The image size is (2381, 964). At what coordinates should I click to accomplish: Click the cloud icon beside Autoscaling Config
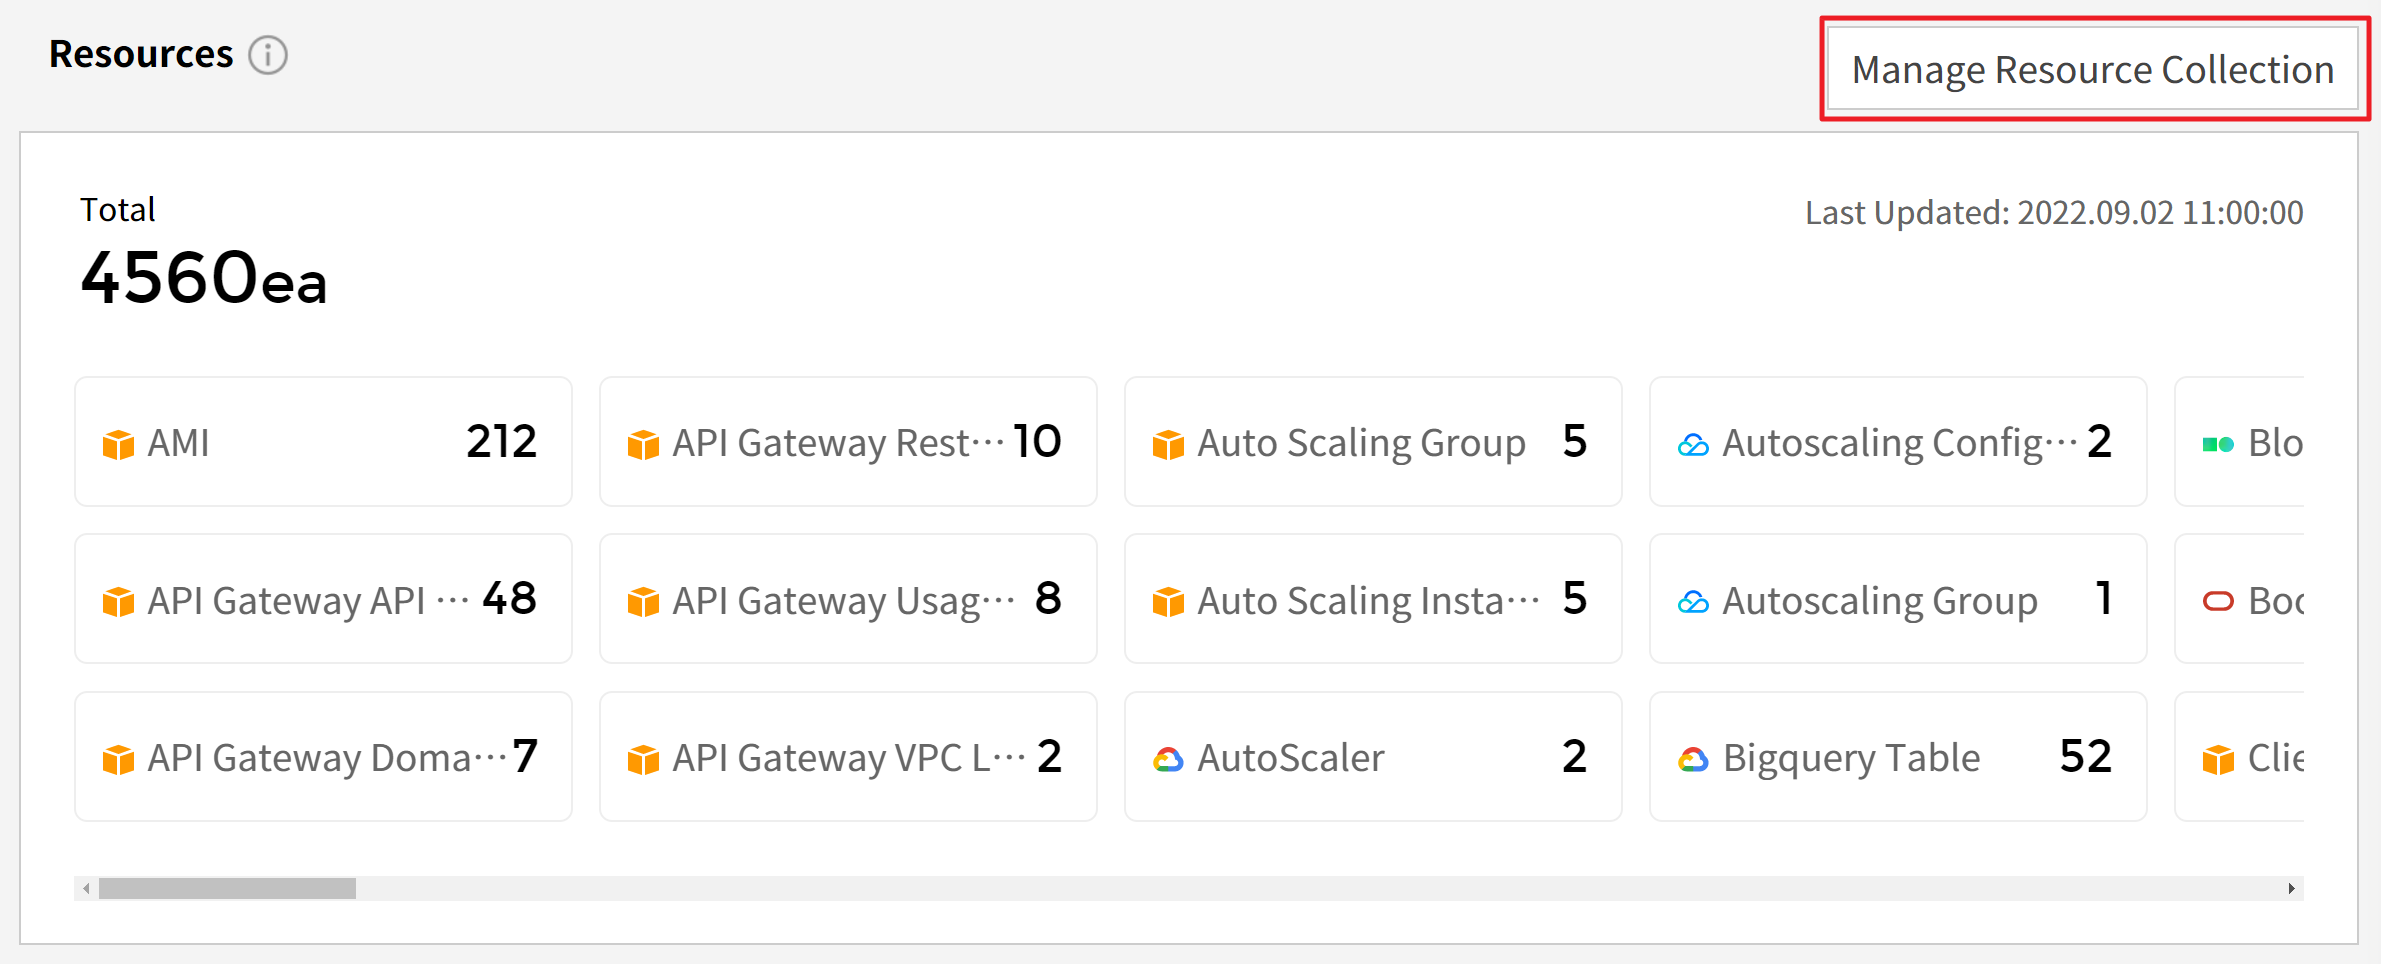[1693, 445]
